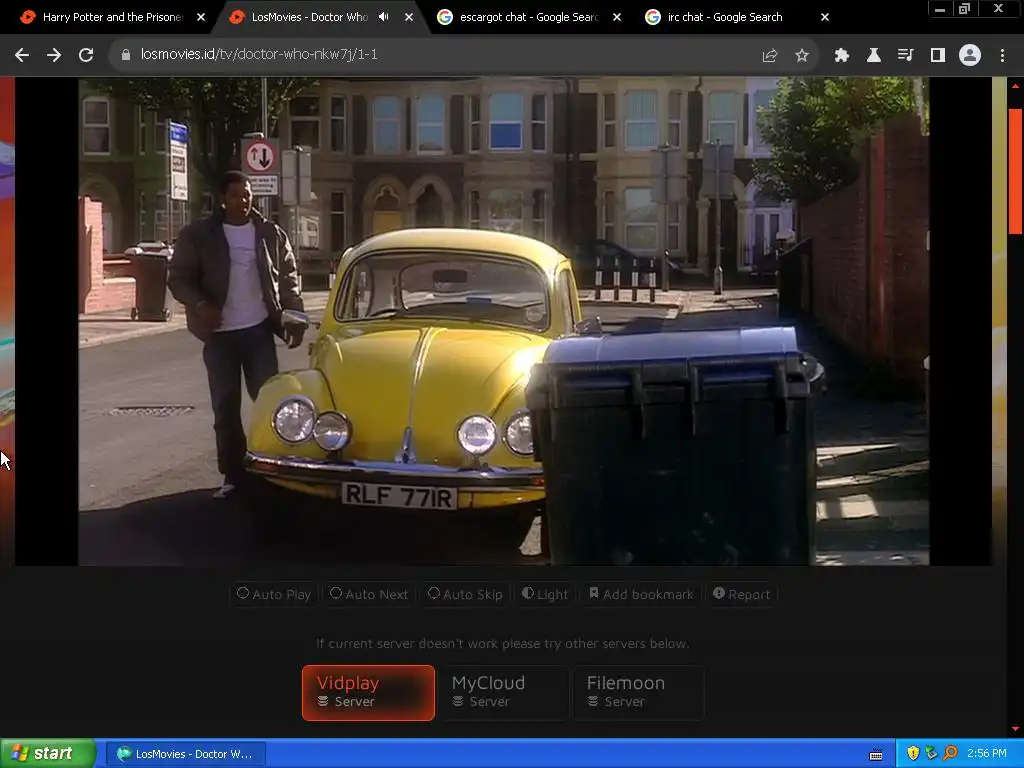1024x768 pixels.
Task: Toggle the Auto Next option
Action: (x=369, y=594)
